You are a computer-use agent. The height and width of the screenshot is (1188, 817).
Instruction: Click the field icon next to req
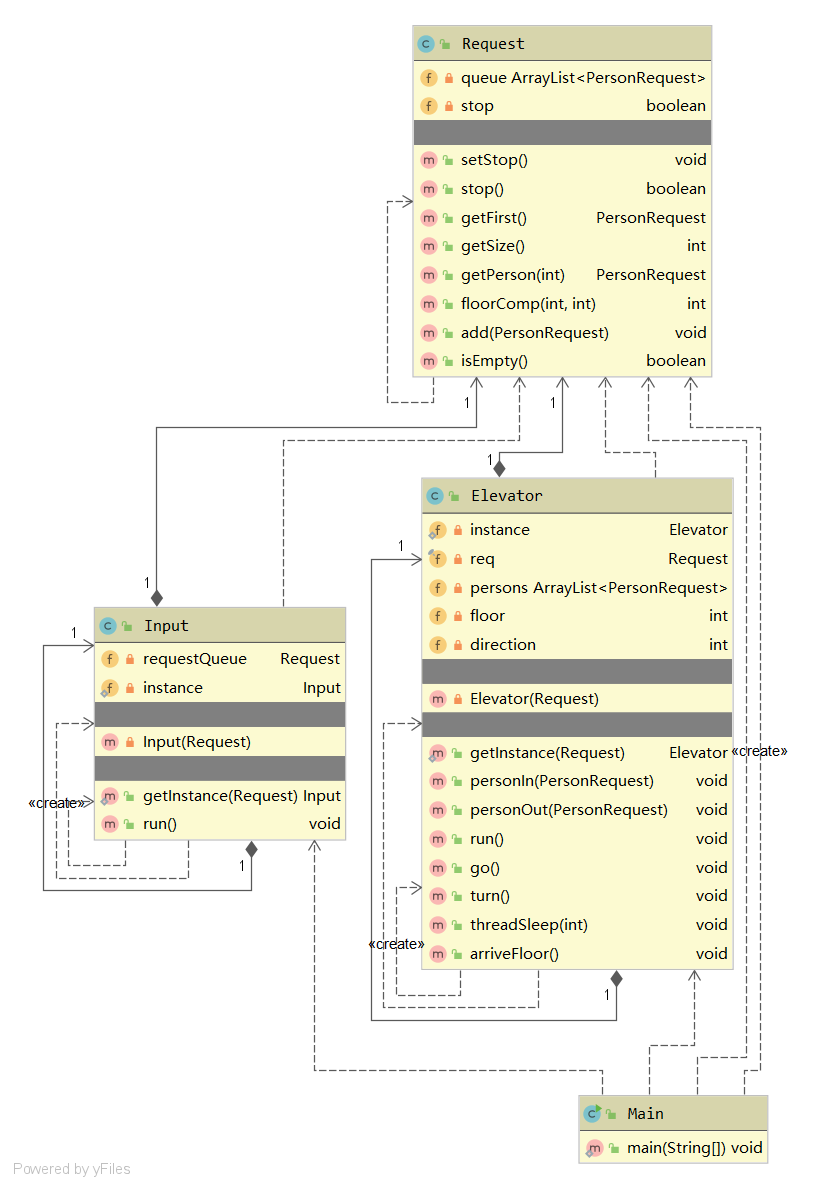click(x=437, y=559)
